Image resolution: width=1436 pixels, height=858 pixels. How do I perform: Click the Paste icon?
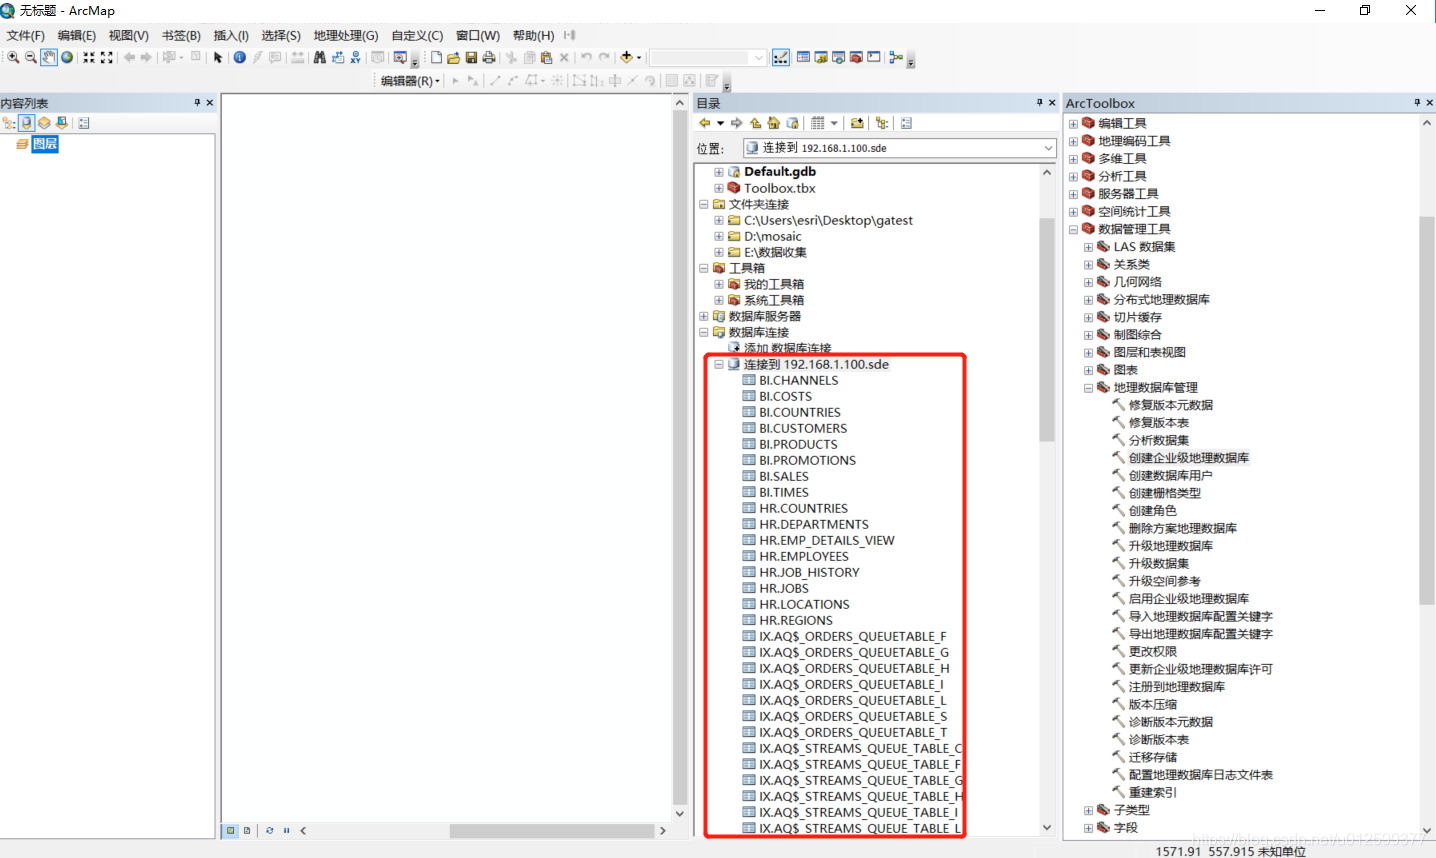pyautogui.click(x=546, y=57)
